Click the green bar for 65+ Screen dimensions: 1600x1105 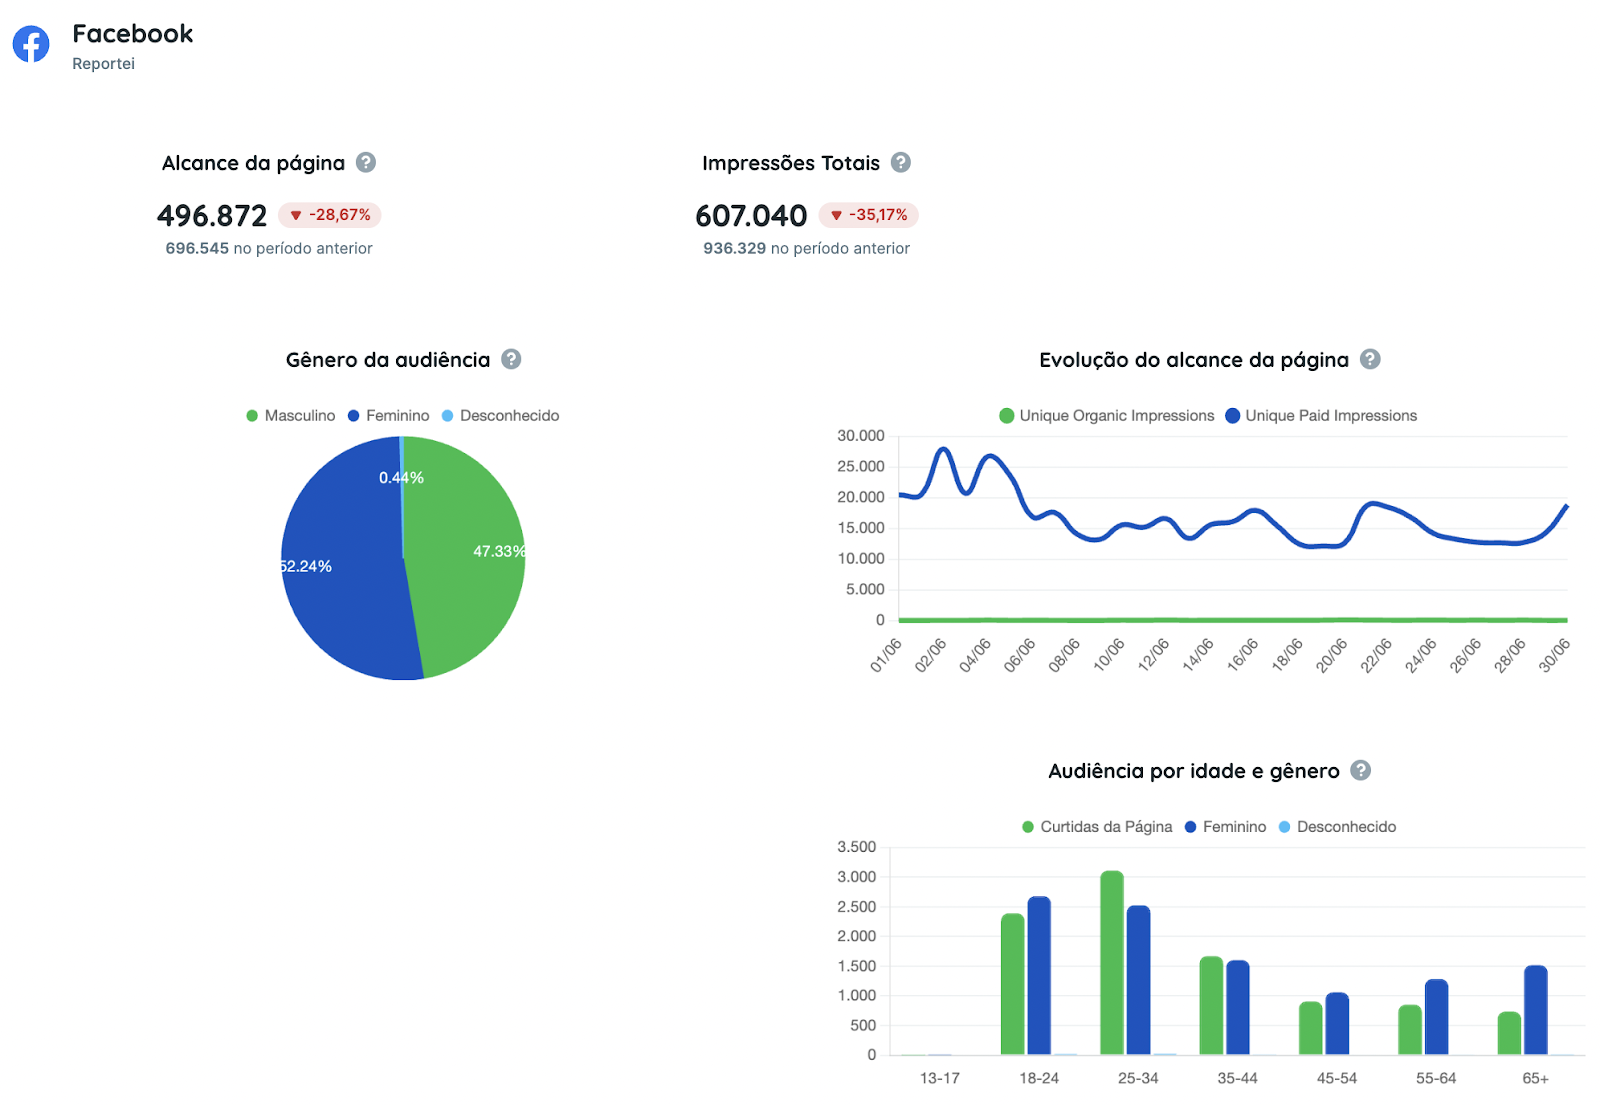pos(1509,1033)
